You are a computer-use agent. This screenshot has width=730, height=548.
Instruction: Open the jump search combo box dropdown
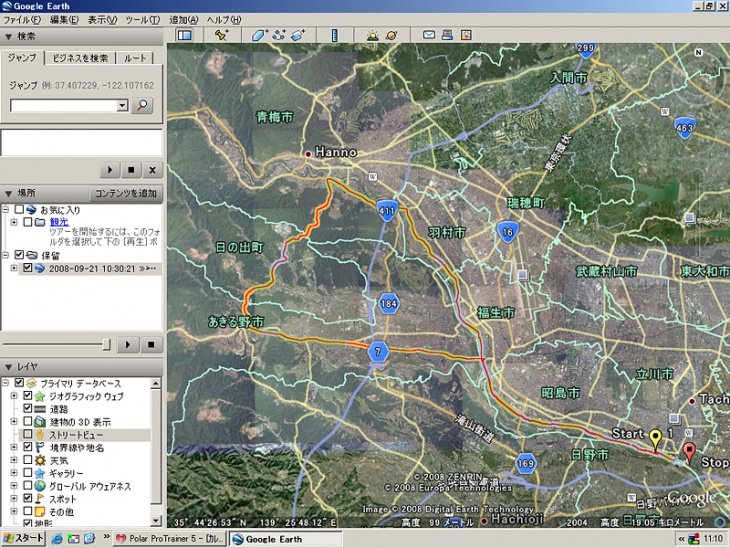click(122, 105)
